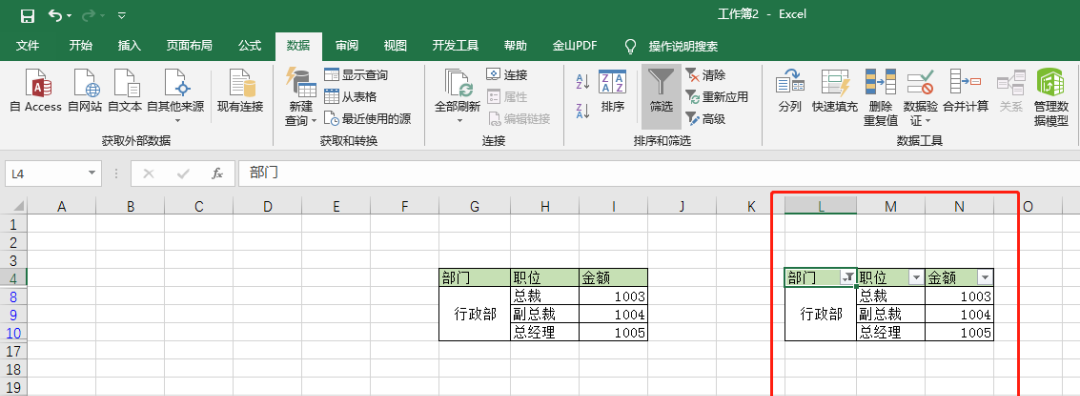The width and height of the screenshot is (1080, 396).
Task: Click 从表格
Action: click(350, 97)
